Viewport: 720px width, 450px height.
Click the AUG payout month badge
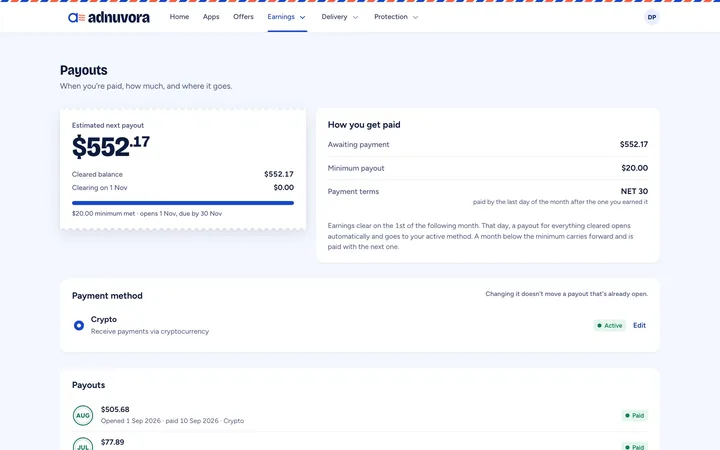pyautogui.click(x=83, y=416)
